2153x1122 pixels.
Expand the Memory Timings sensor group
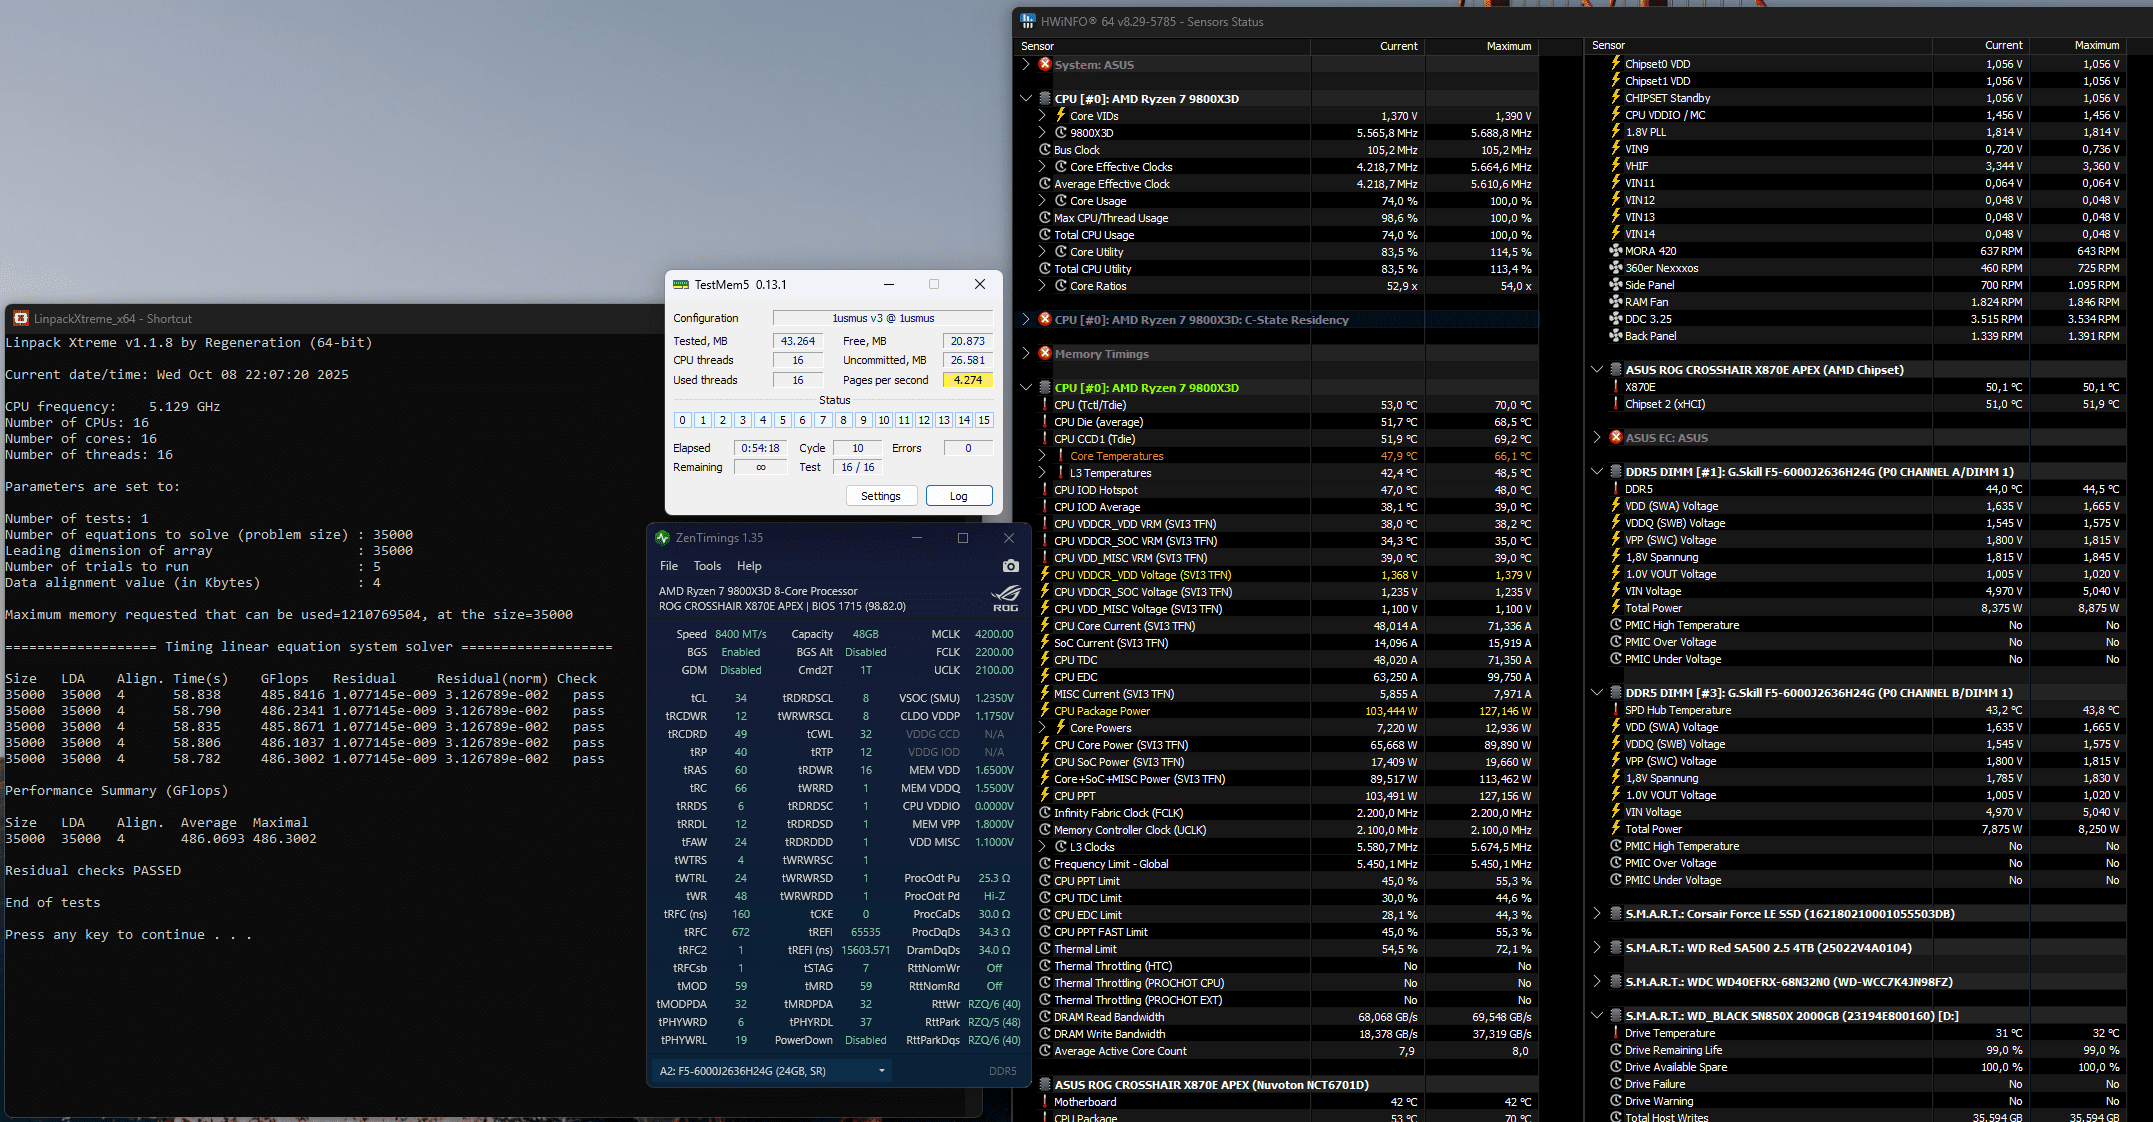[x=1026, y=353]
